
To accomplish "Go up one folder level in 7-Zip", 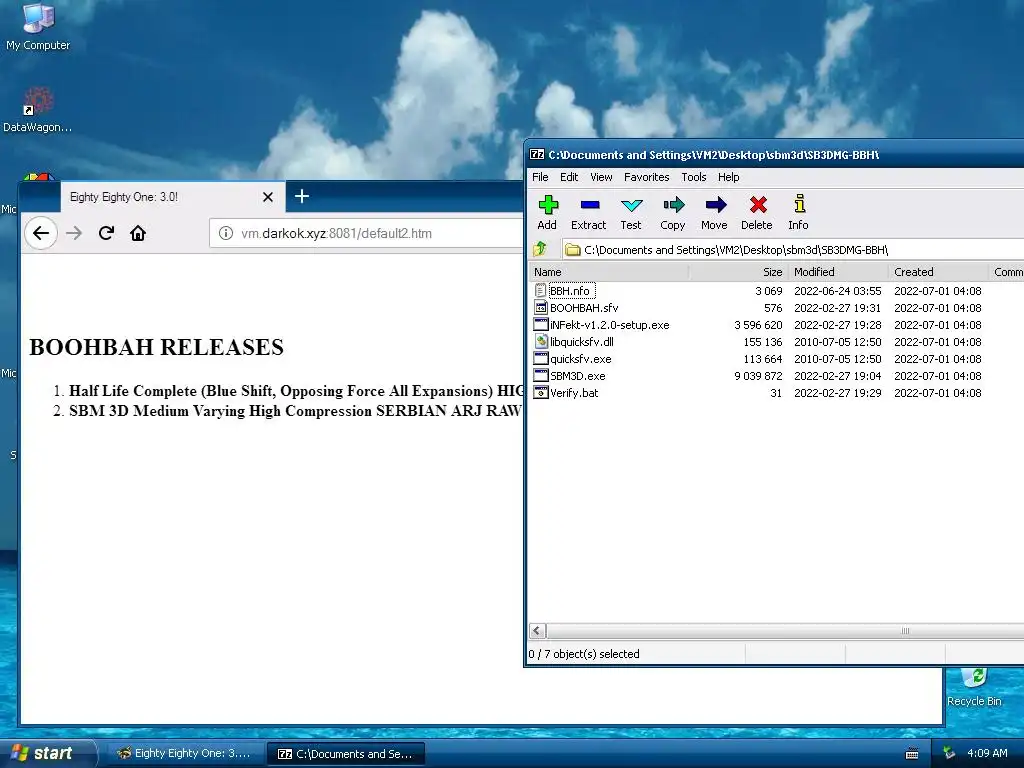I will click(x=540, y=249).
